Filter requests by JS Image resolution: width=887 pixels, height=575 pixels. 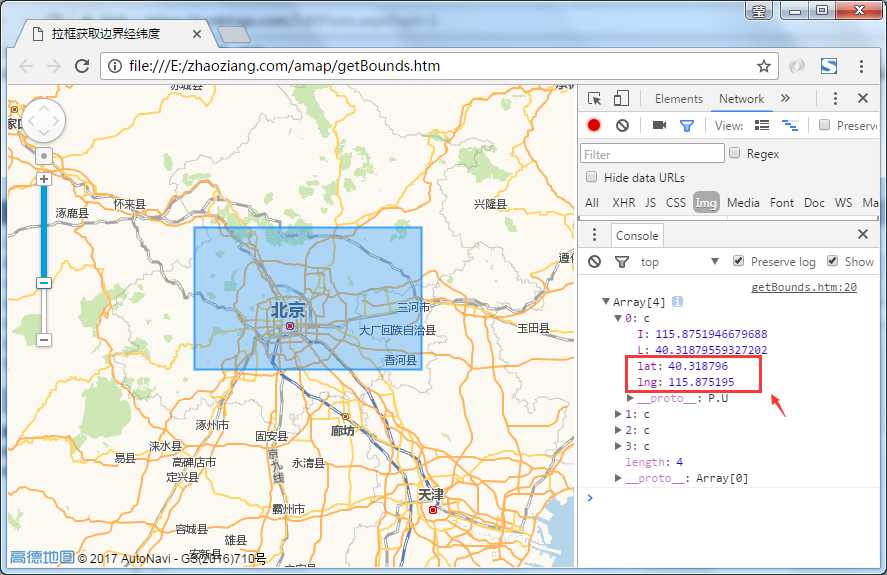[x=651, y=203]
